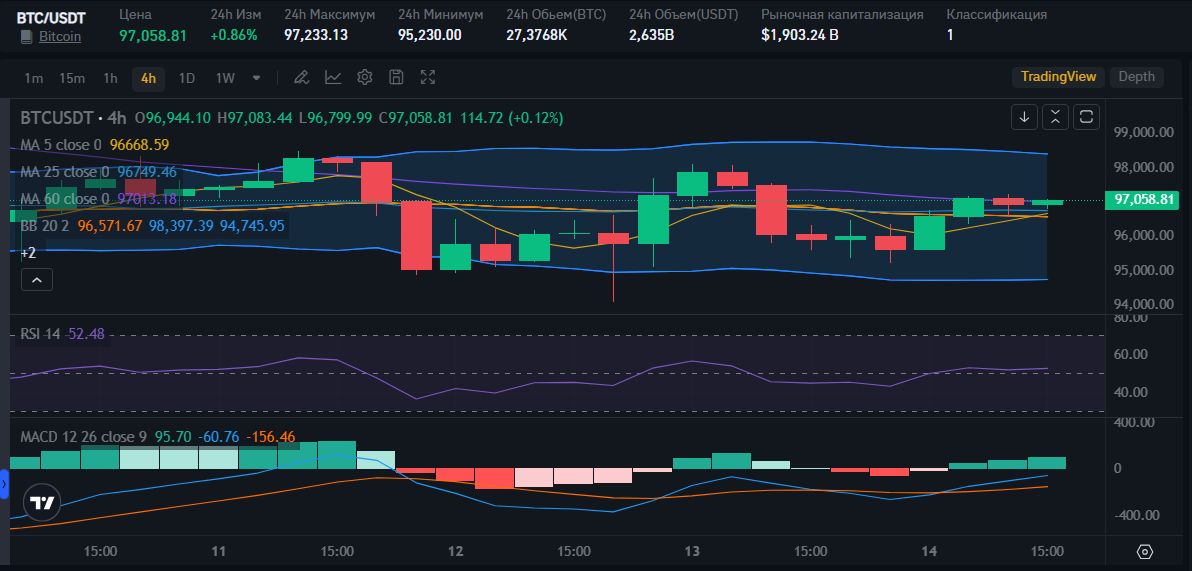Expand more timeframes dropdown arrow
This screenshot has height=571, width=1192.
[257, 78]
